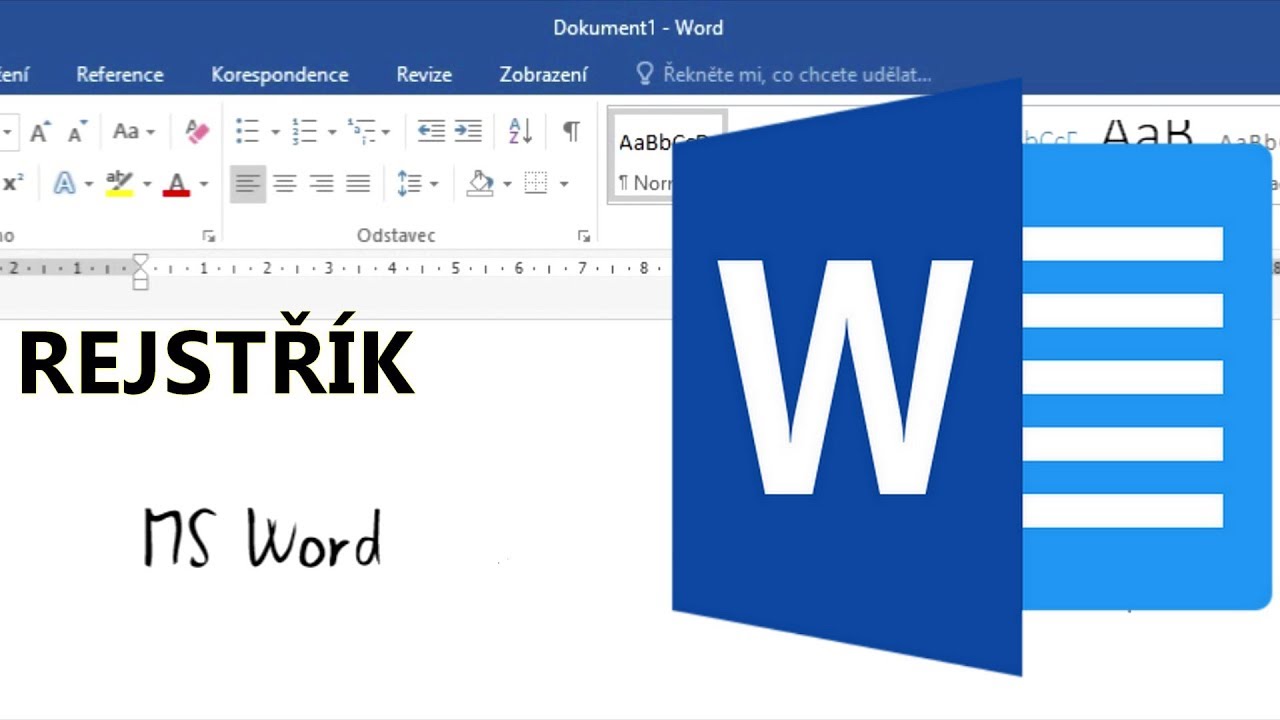The width and height of the screenshot is (1280, 720).
Task: Increase font size with the grow font icon
Action: pyautogui.click(x=41, y=131)
